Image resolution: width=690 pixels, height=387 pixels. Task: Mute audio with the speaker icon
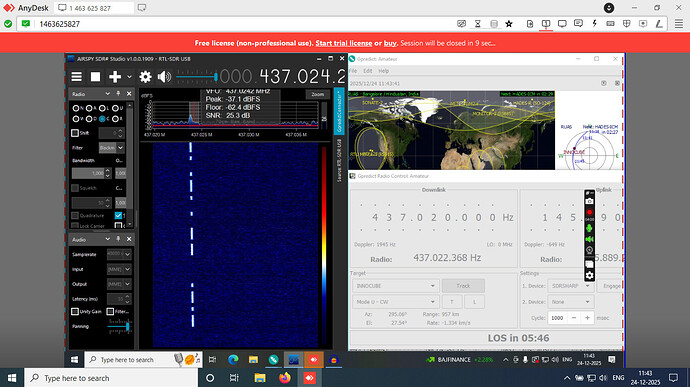(x=164, y=77)
